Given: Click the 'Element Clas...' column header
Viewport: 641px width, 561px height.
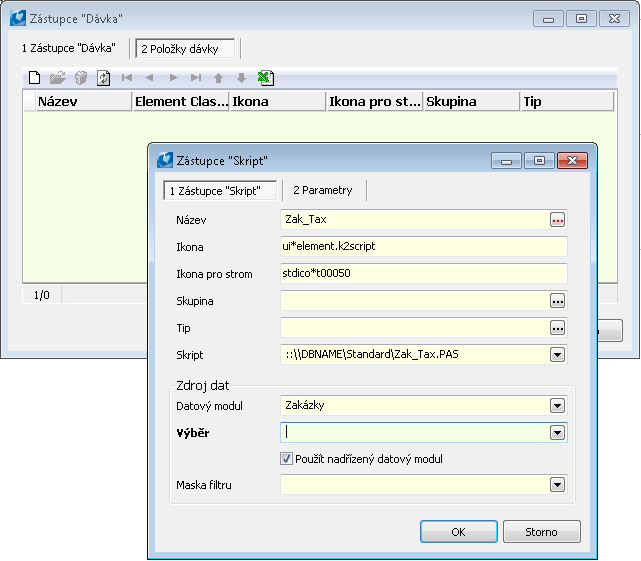Looking at the screenshot, I should click(181, 101).
